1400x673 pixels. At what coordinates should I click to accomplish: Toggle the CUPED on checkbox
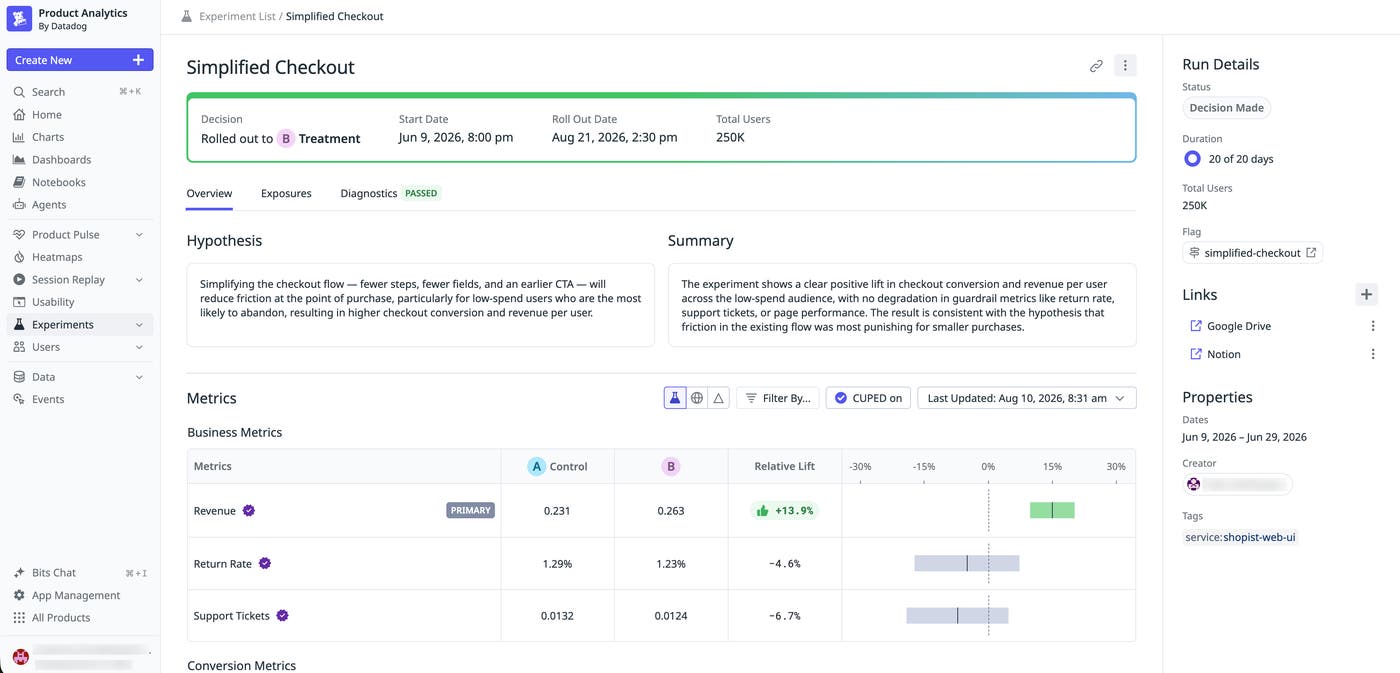tap(868, 398)
